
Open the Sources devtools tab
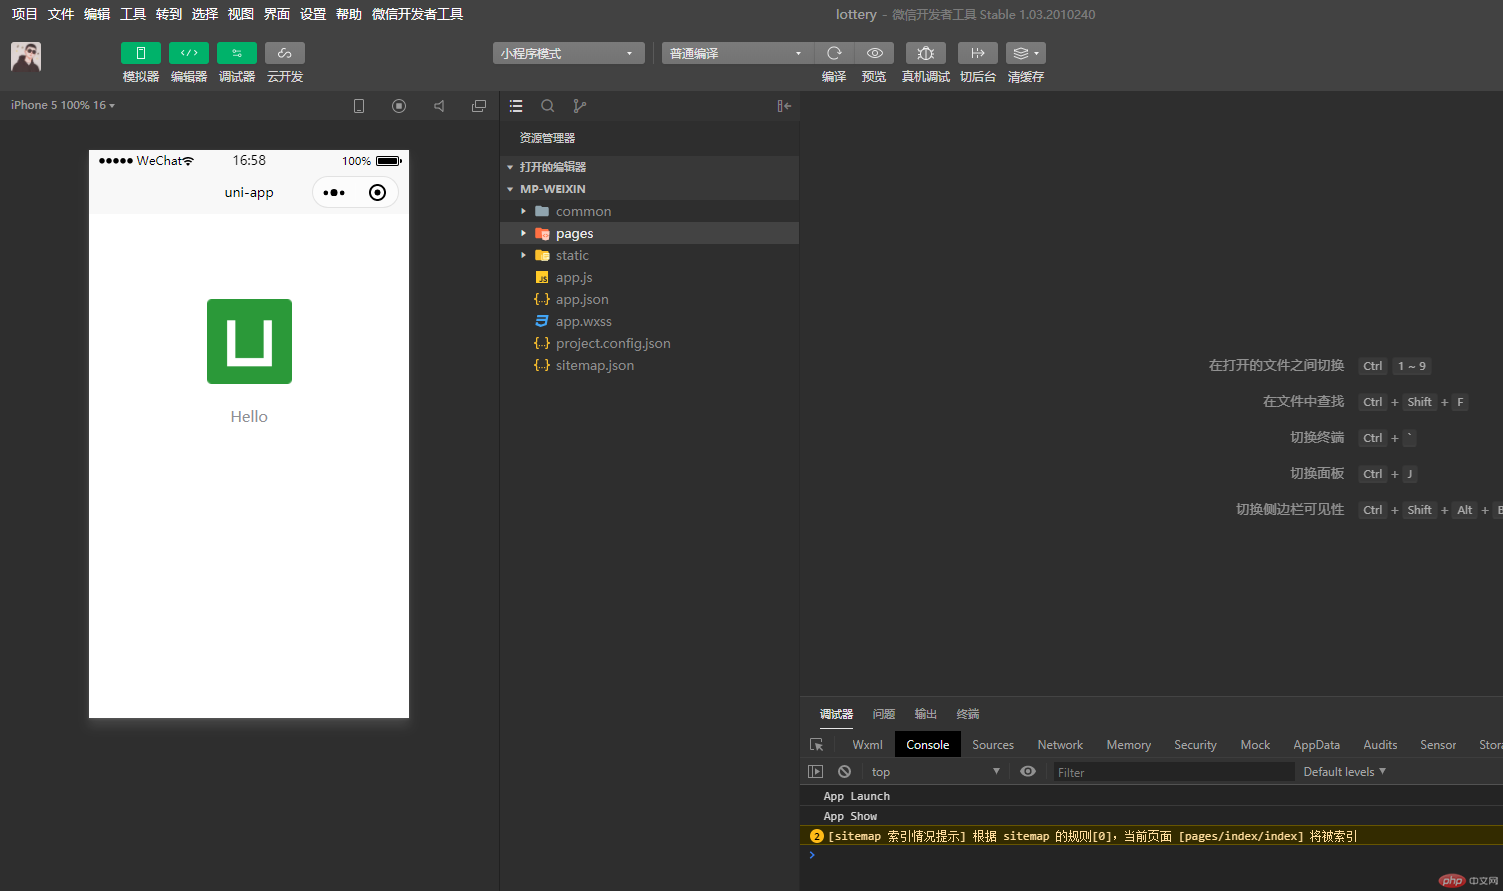click(993, 745)
